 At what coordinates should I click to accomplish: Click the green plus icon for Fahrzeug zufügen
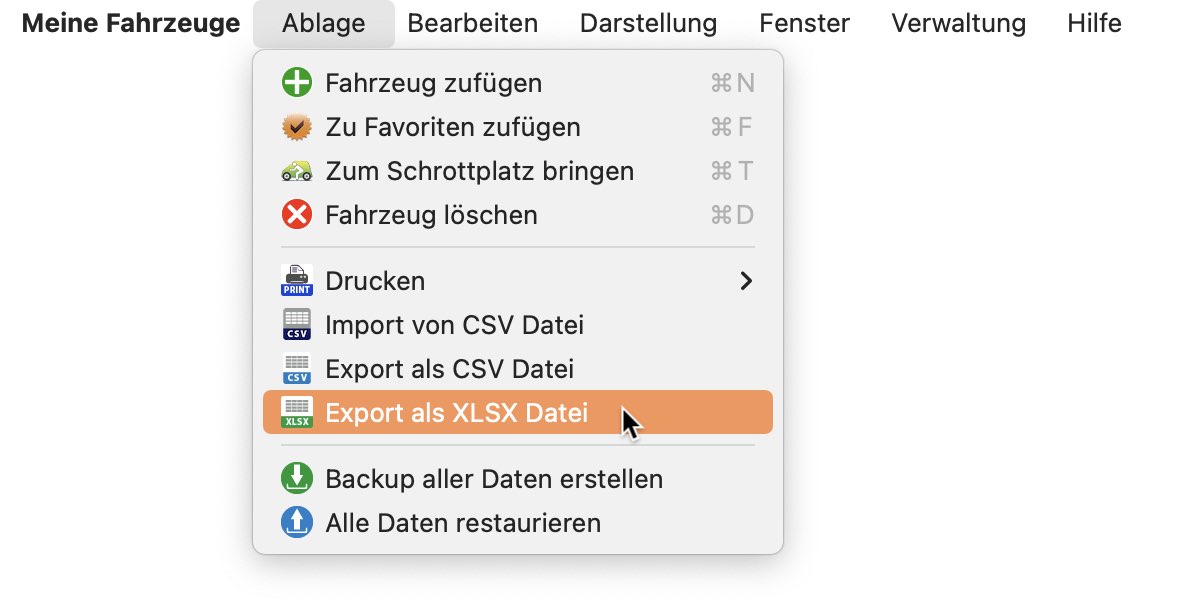point(297,83)
